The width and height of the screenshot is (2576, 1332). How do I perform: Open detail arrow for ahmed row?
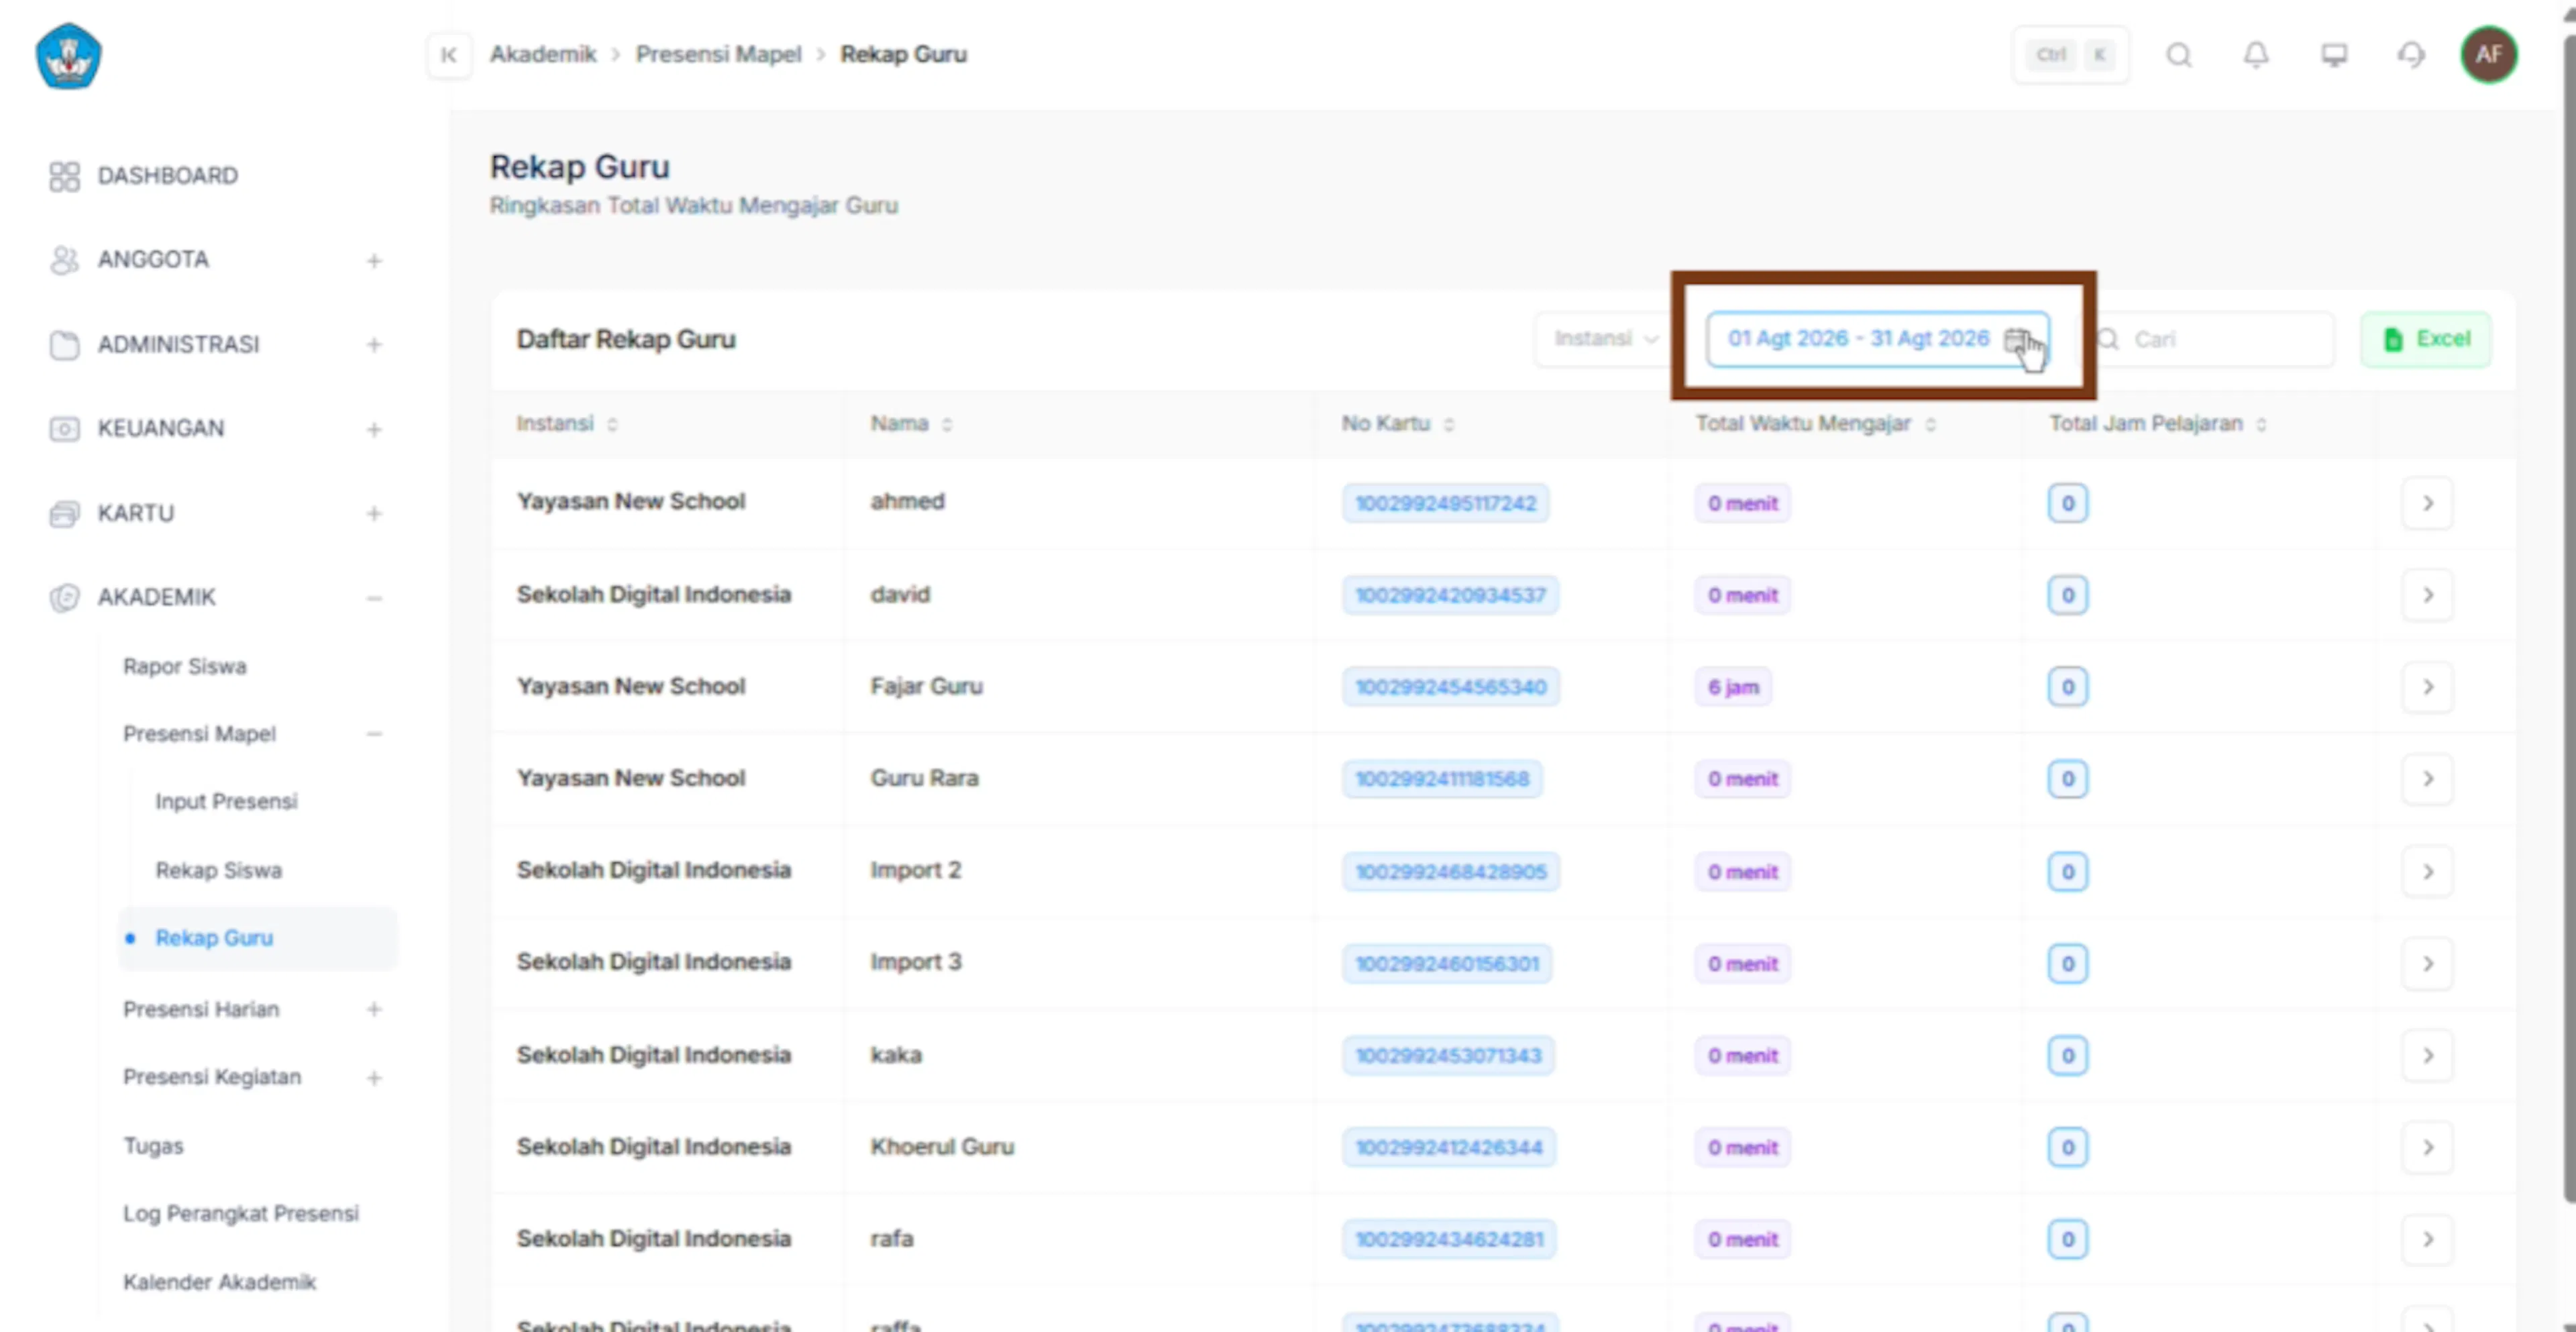pyautogui.click(x=2427, y=503)
